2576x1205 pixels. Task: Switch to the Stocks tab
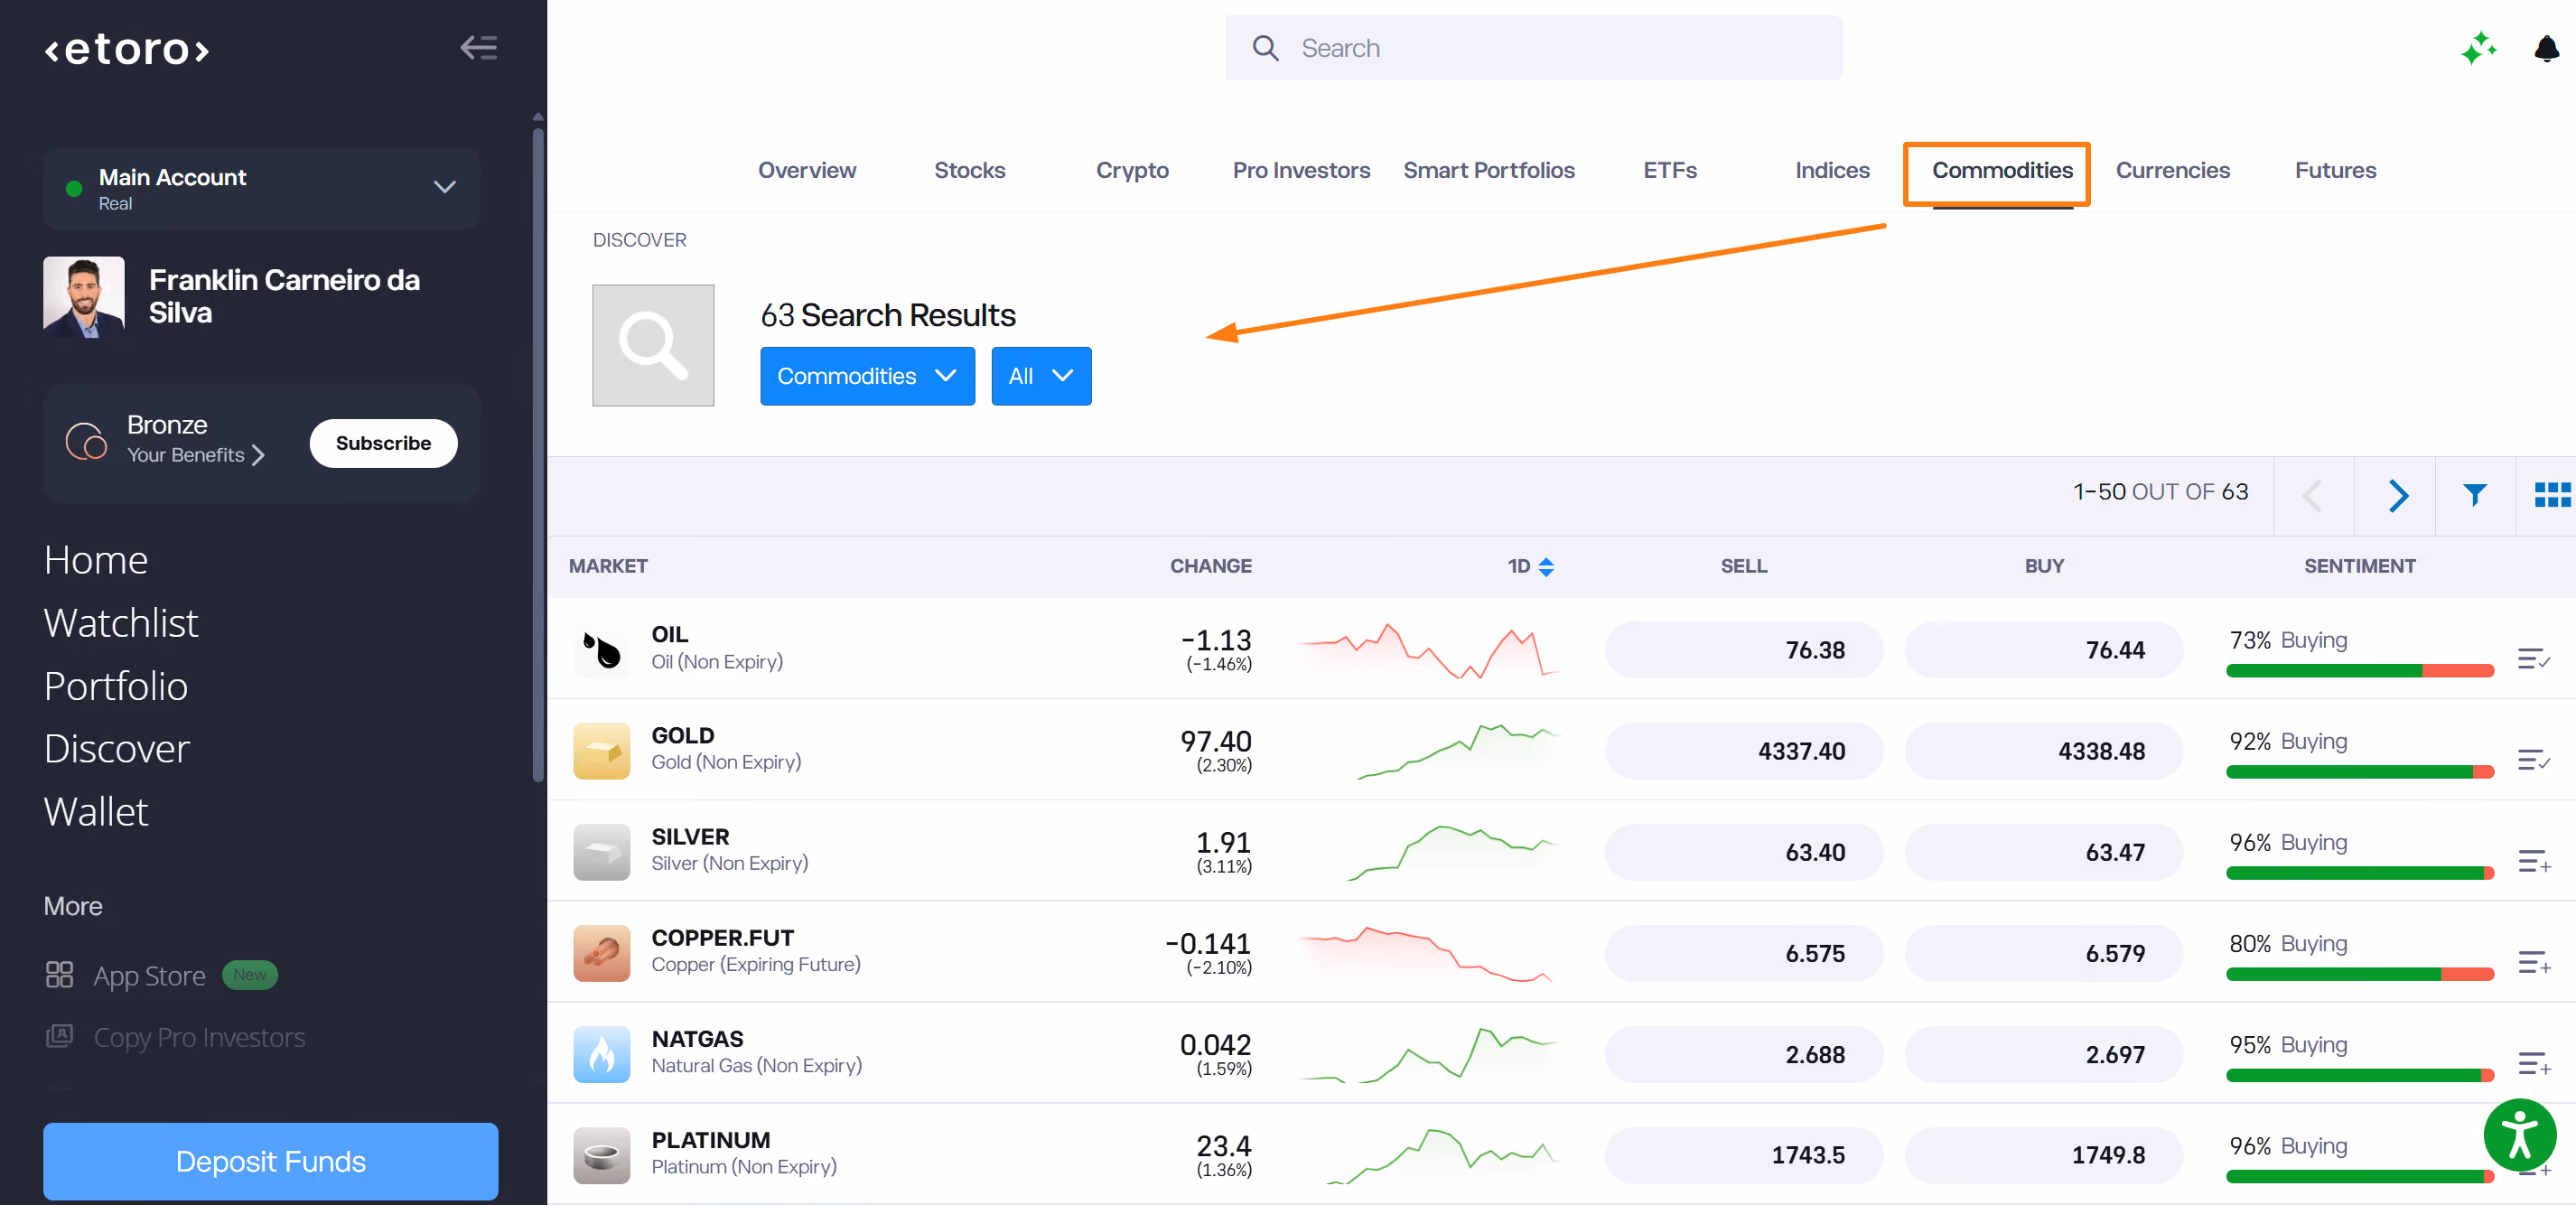pyautogui.click(x=969, y=170)
